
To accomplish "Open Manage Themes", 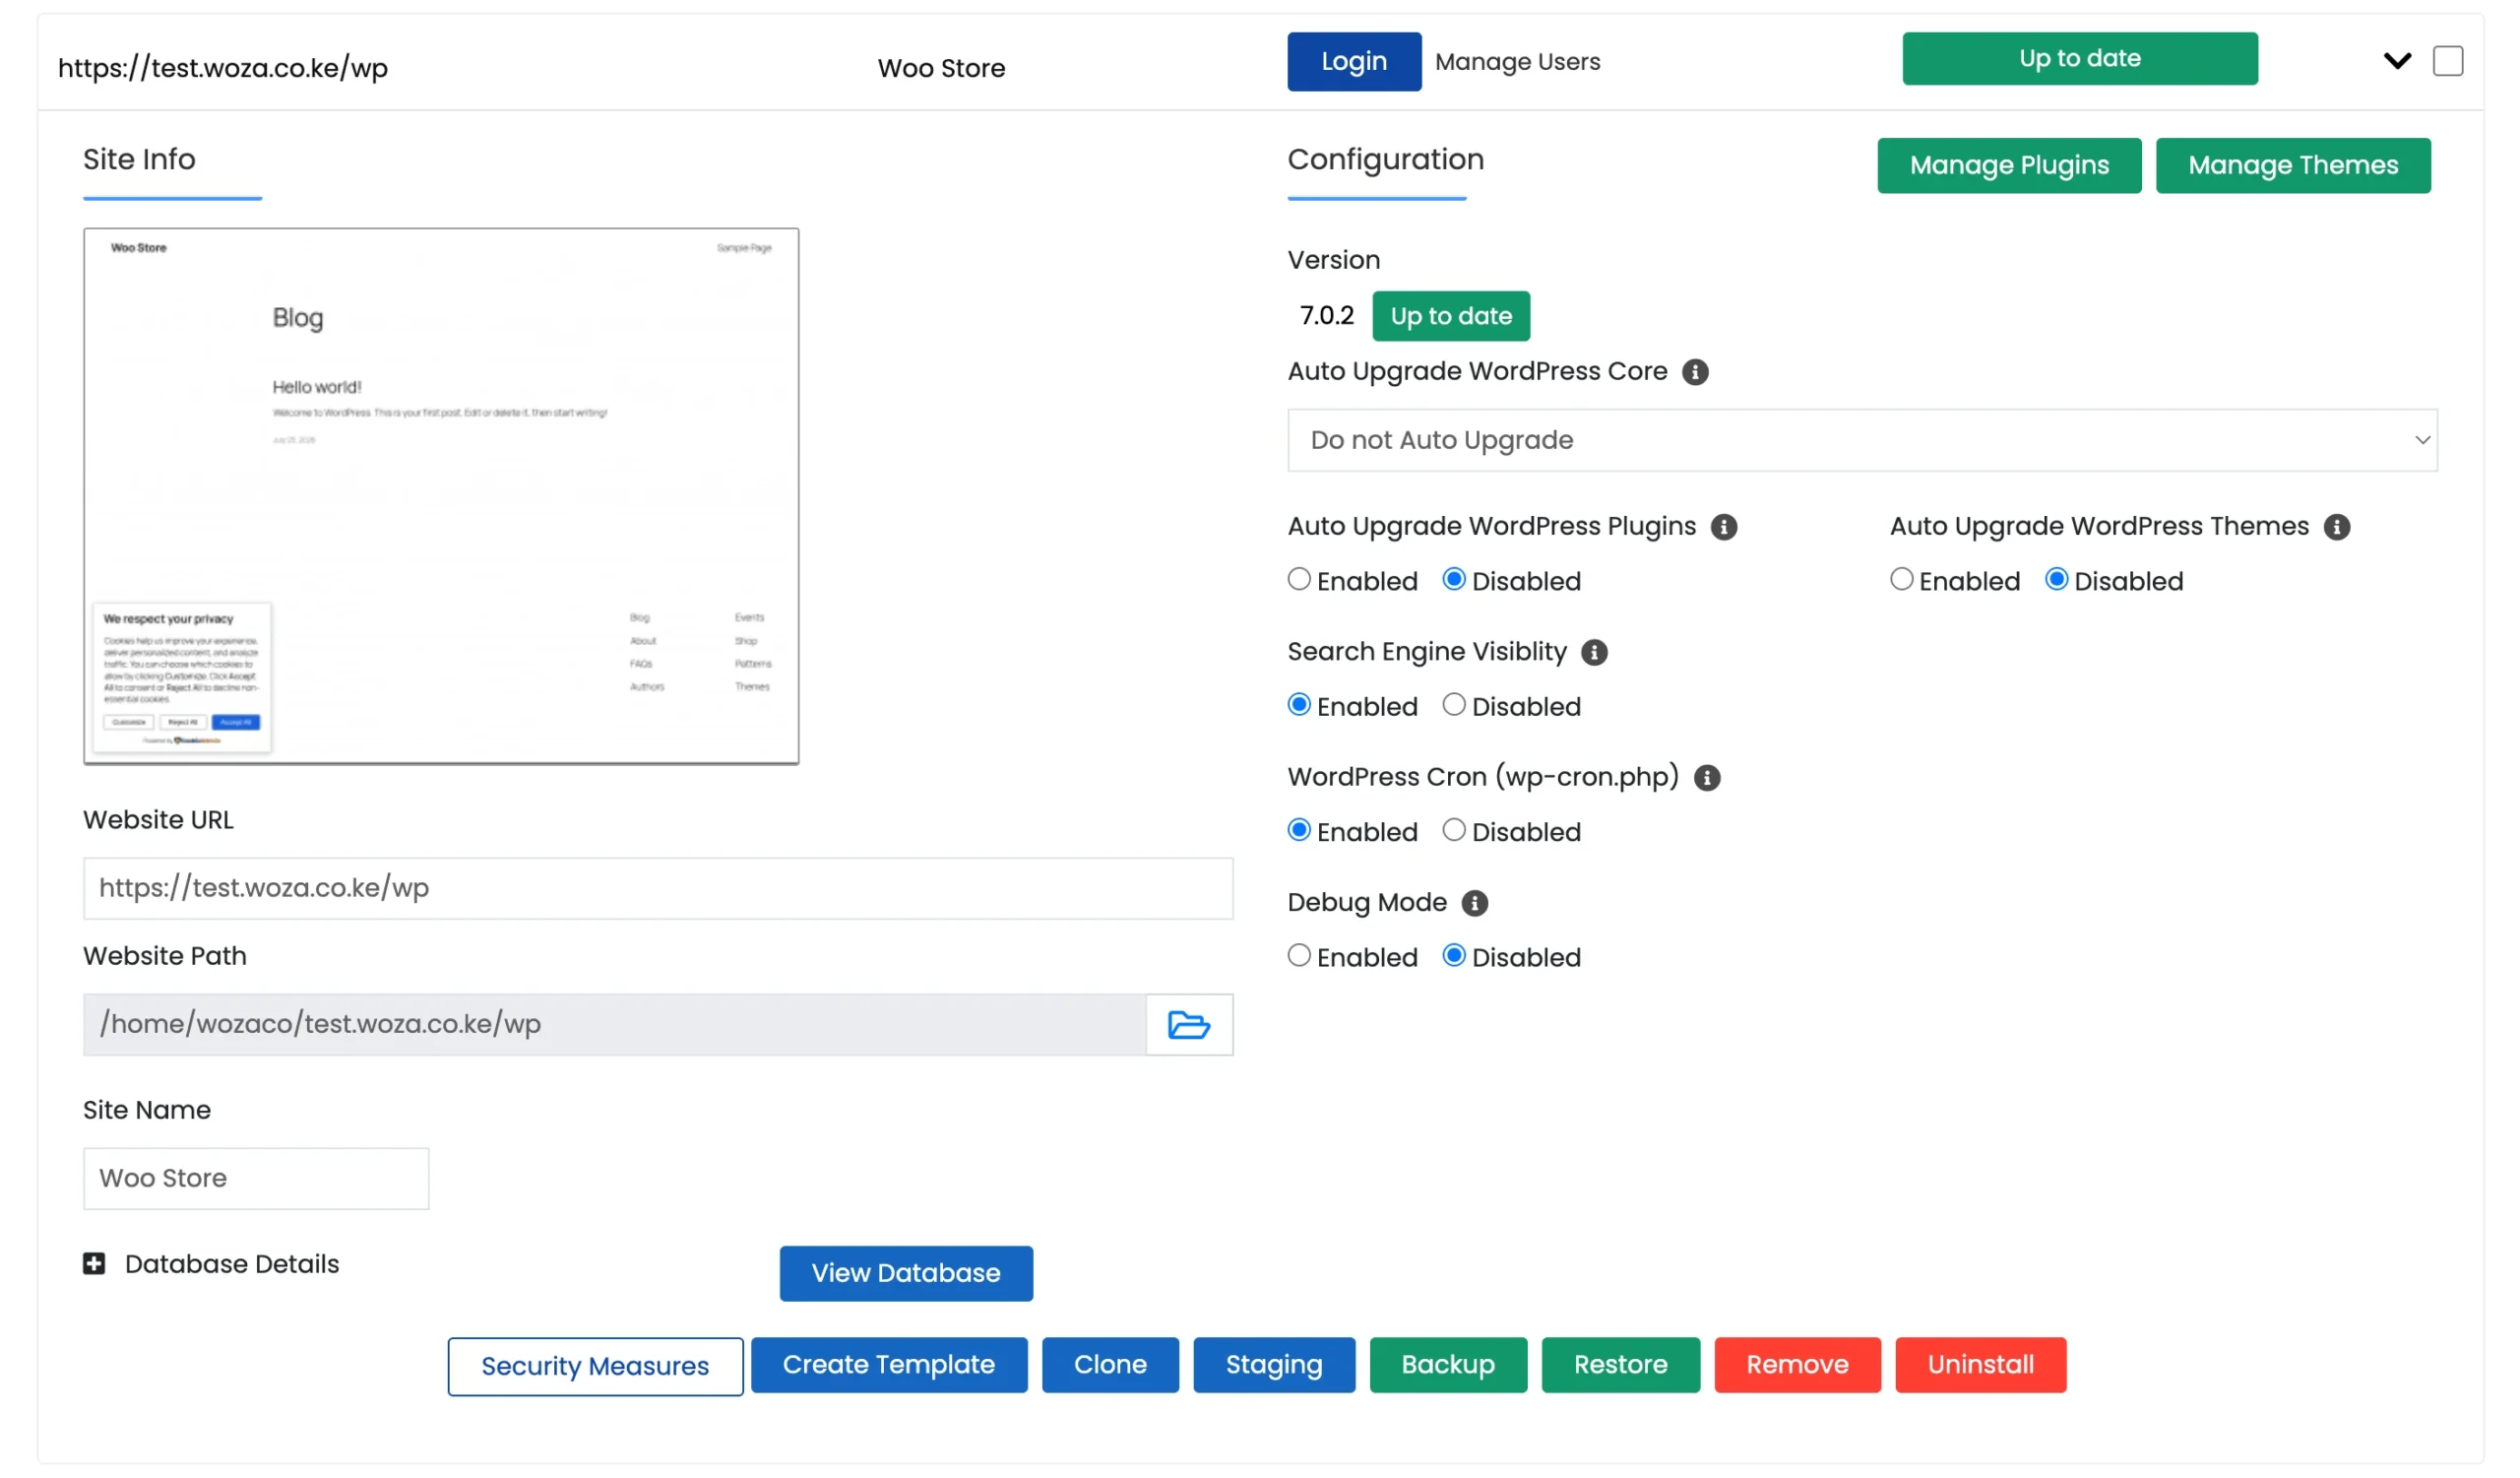I will tap(2292, 166).
